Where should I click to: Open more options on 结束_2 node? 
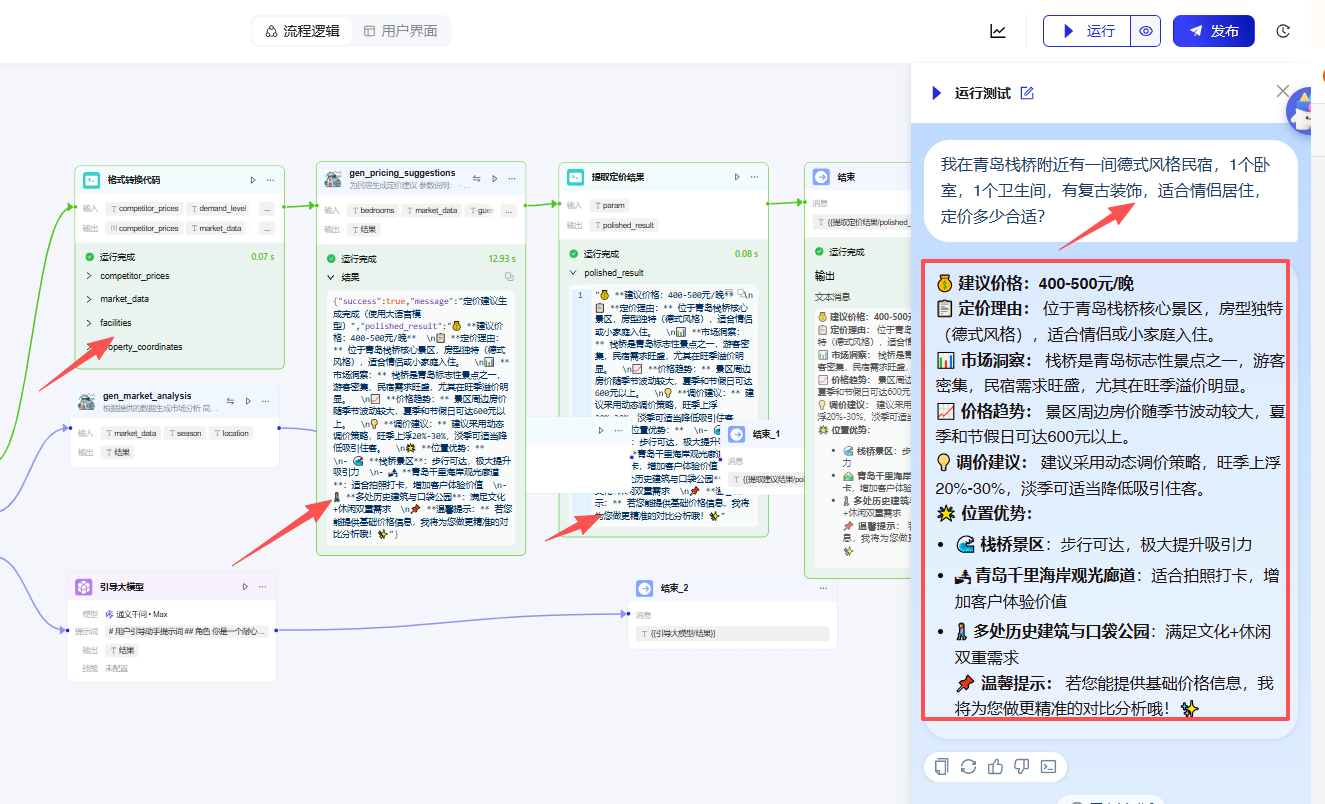[x=823, y=587]
